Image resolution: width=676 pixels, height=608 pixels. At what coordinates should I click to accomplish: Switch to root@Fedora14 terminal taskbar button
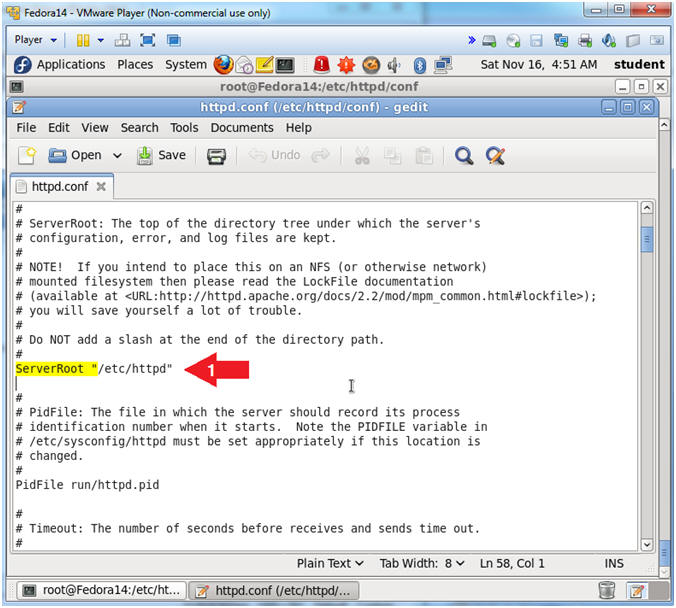click(x=102, y=590)
